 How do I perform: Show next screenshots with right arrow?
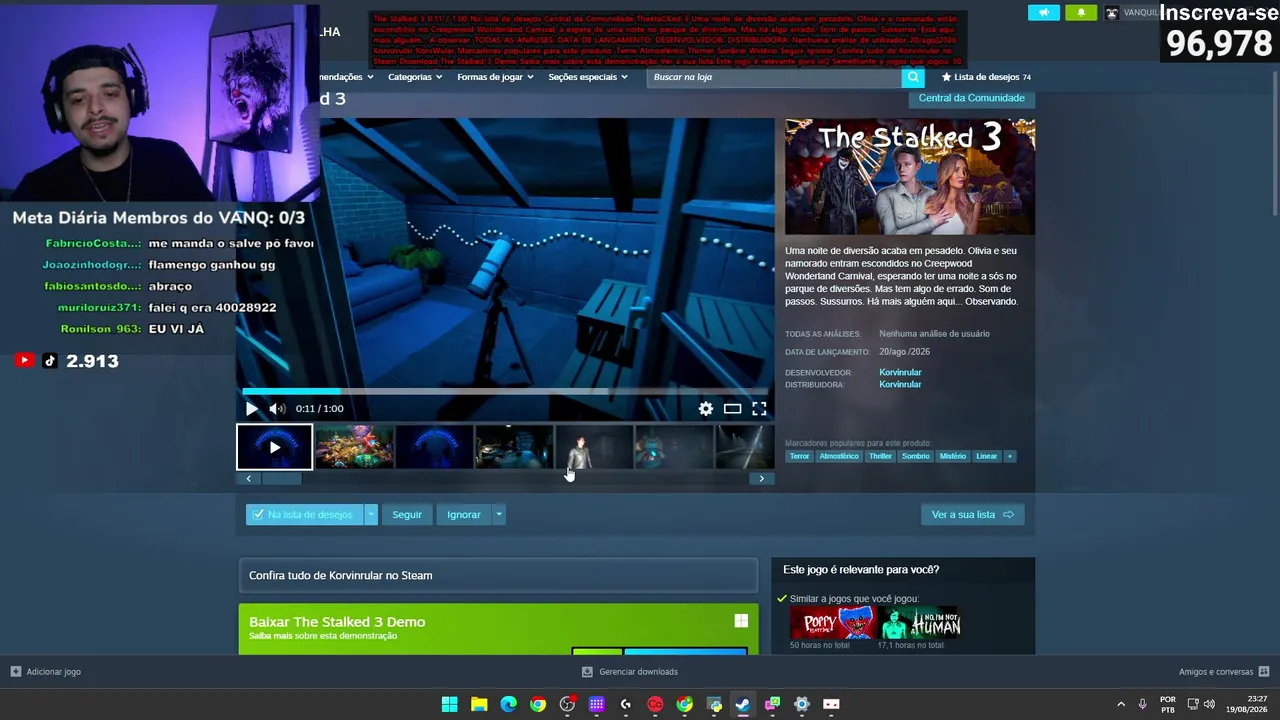[761, 479]
